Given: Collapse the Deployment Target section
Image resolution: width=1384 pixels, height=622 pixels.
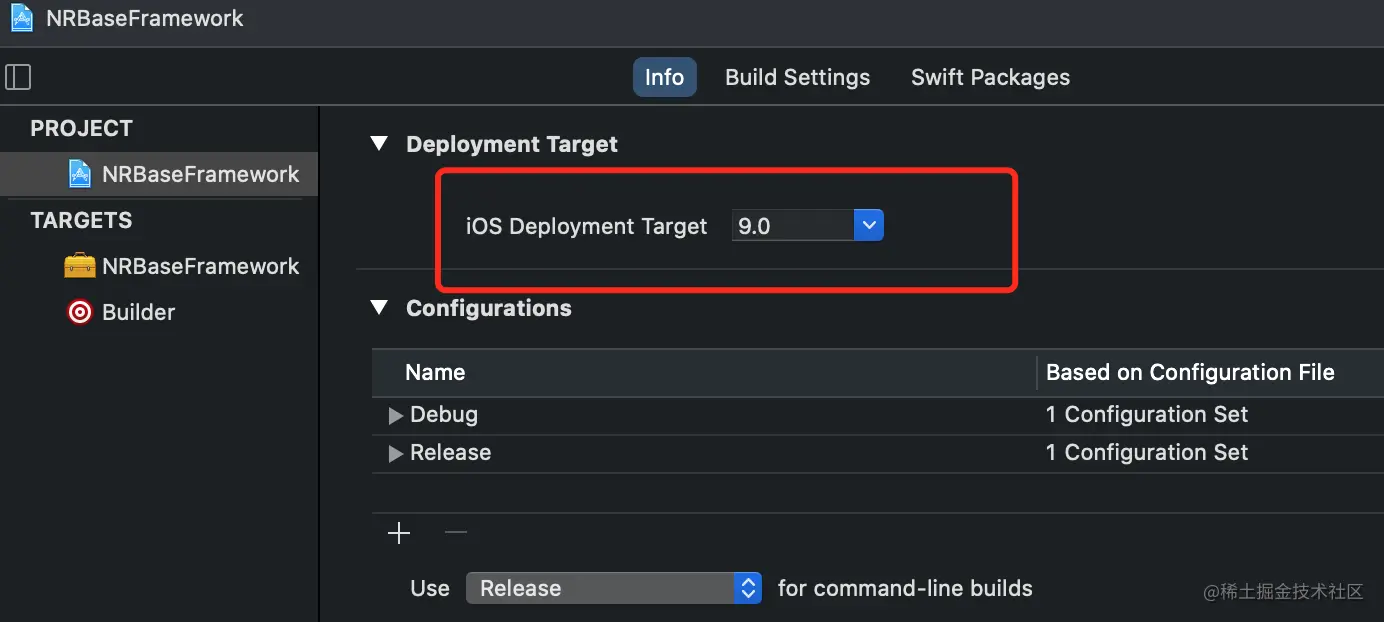Looking at the screenshot, I should point(379,144).
